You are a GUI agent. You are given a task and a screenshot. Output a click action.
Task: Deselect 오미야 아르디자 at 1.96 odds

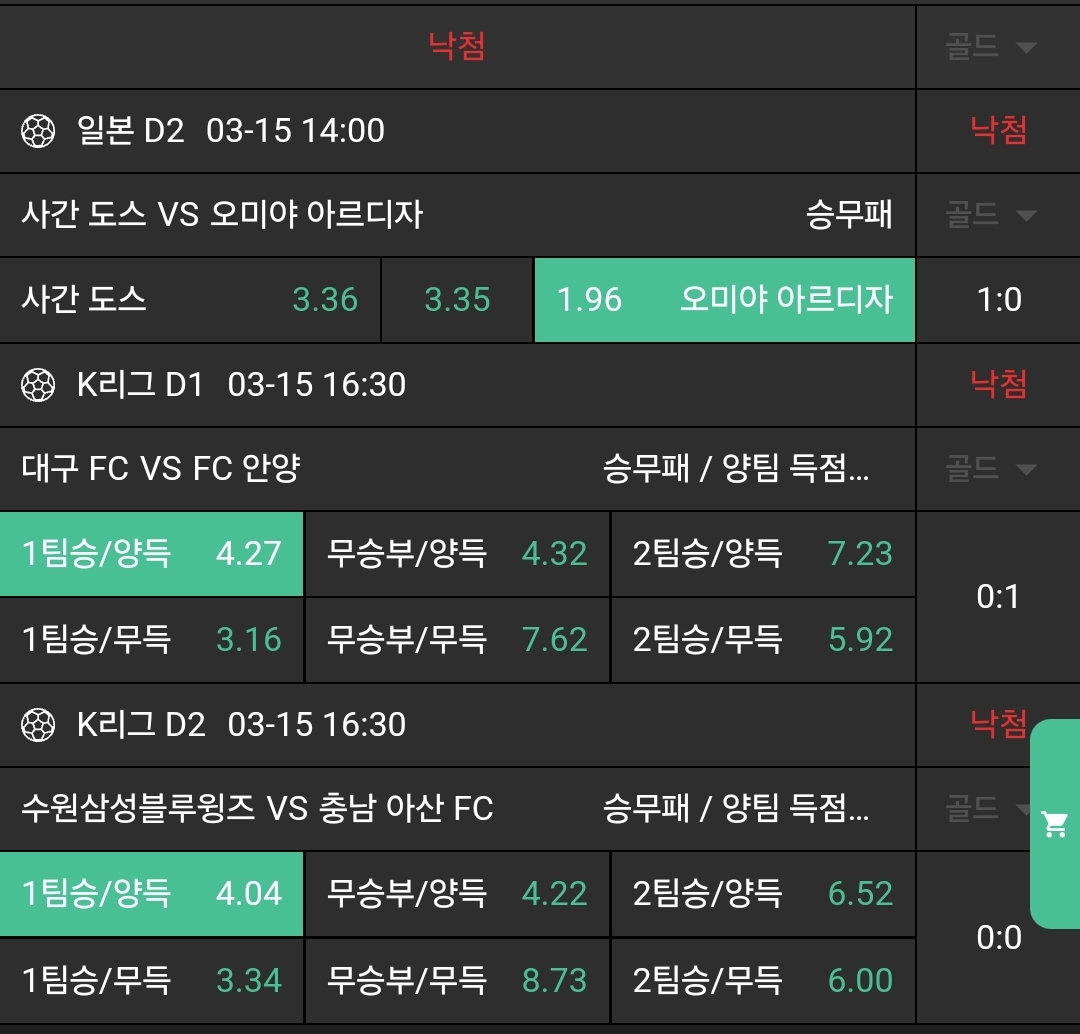[724, 300]
